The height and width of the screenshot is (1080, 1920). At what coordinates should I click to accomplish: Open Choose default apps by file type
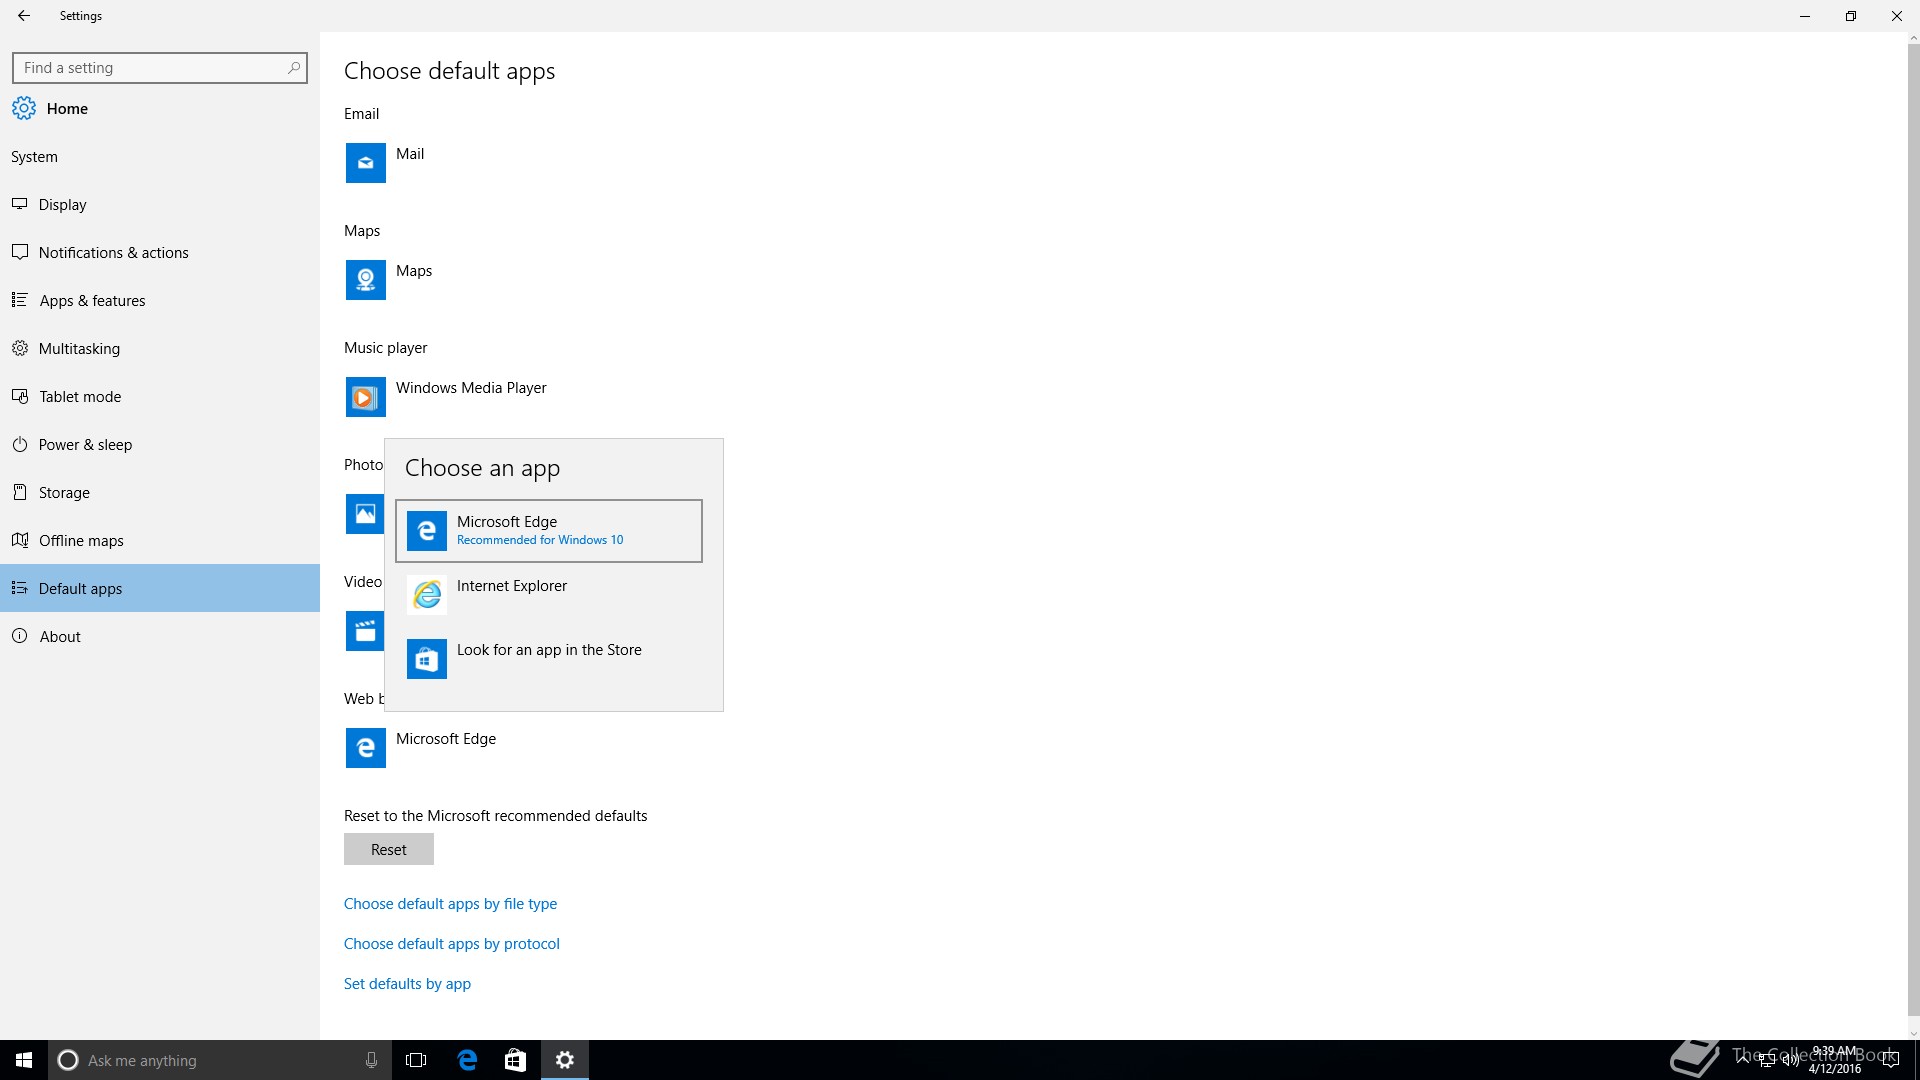450,904
